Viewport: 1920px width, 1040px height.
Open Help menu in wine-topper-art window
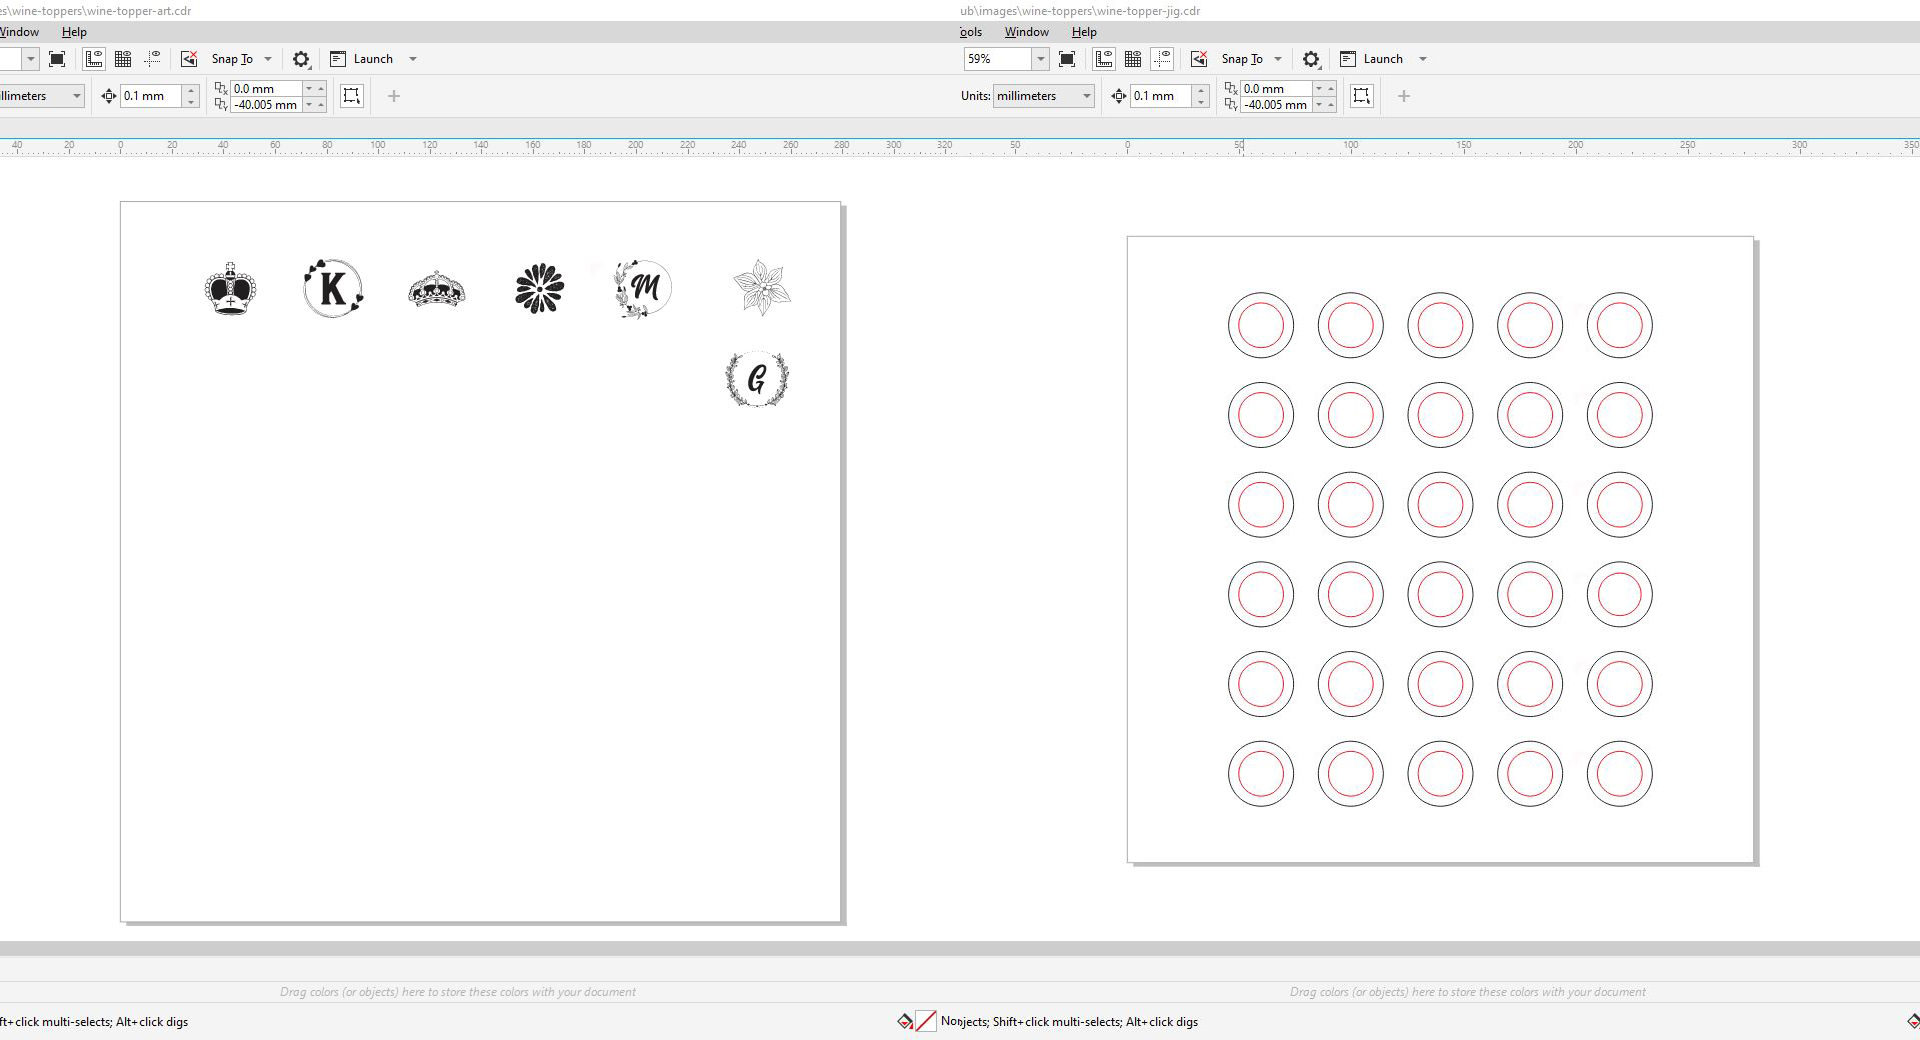(x=74, y=32)
